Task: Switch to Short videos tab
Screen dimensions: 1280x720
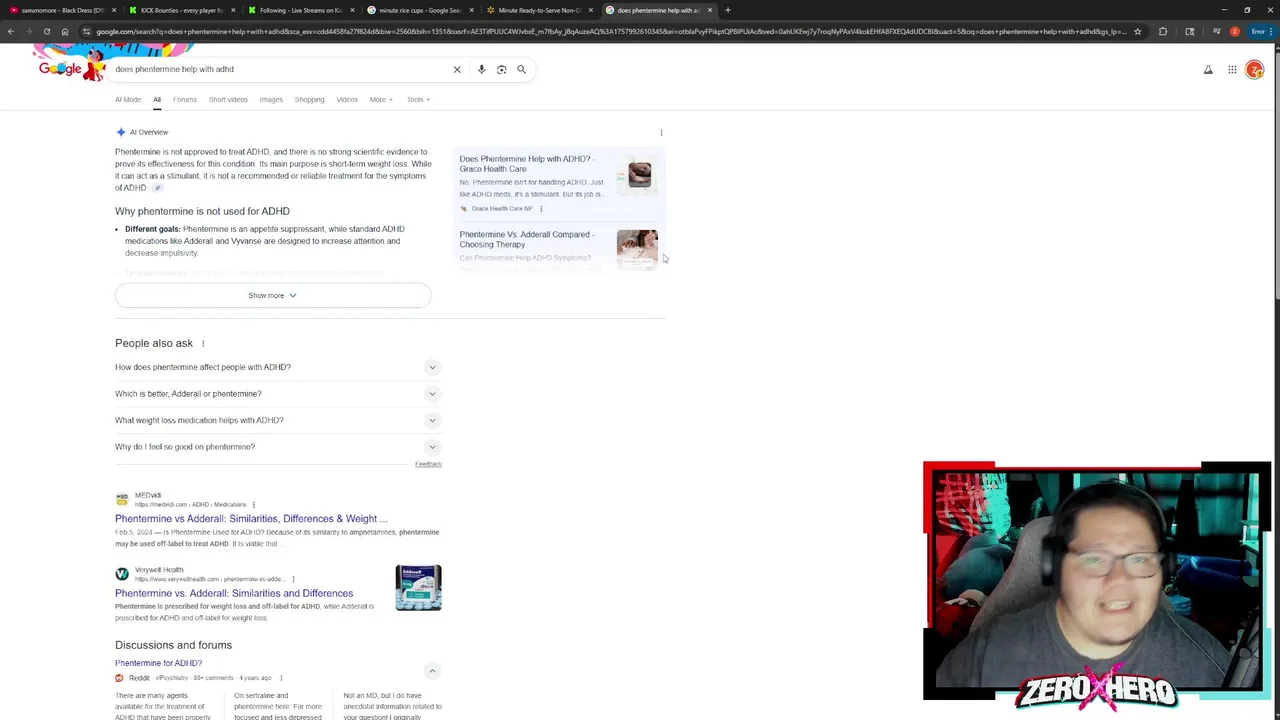Action: (228, 99)
